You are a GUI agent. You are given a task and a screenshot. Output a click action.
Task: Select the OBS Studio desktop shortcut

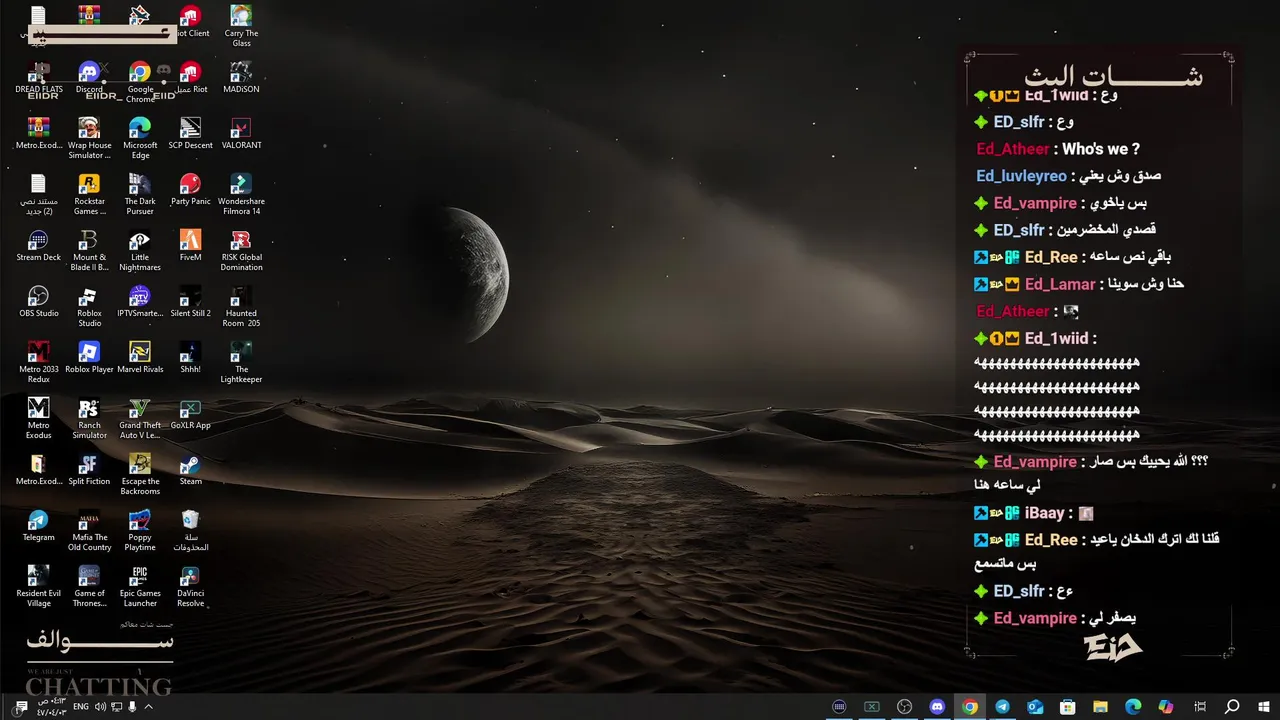[38, 303]
